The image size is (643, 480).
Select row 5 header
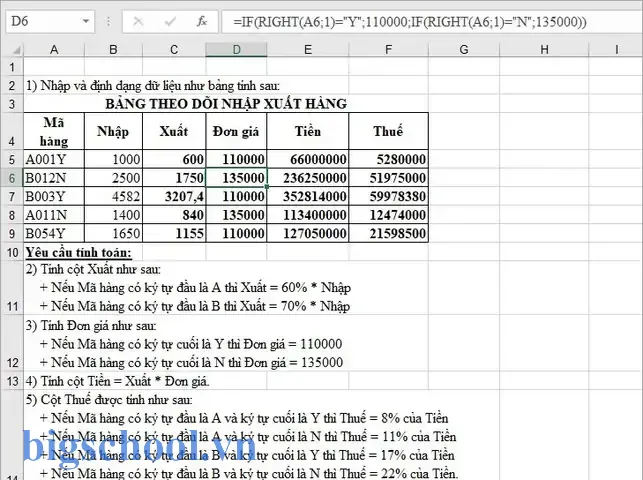[x=12, y=159]
